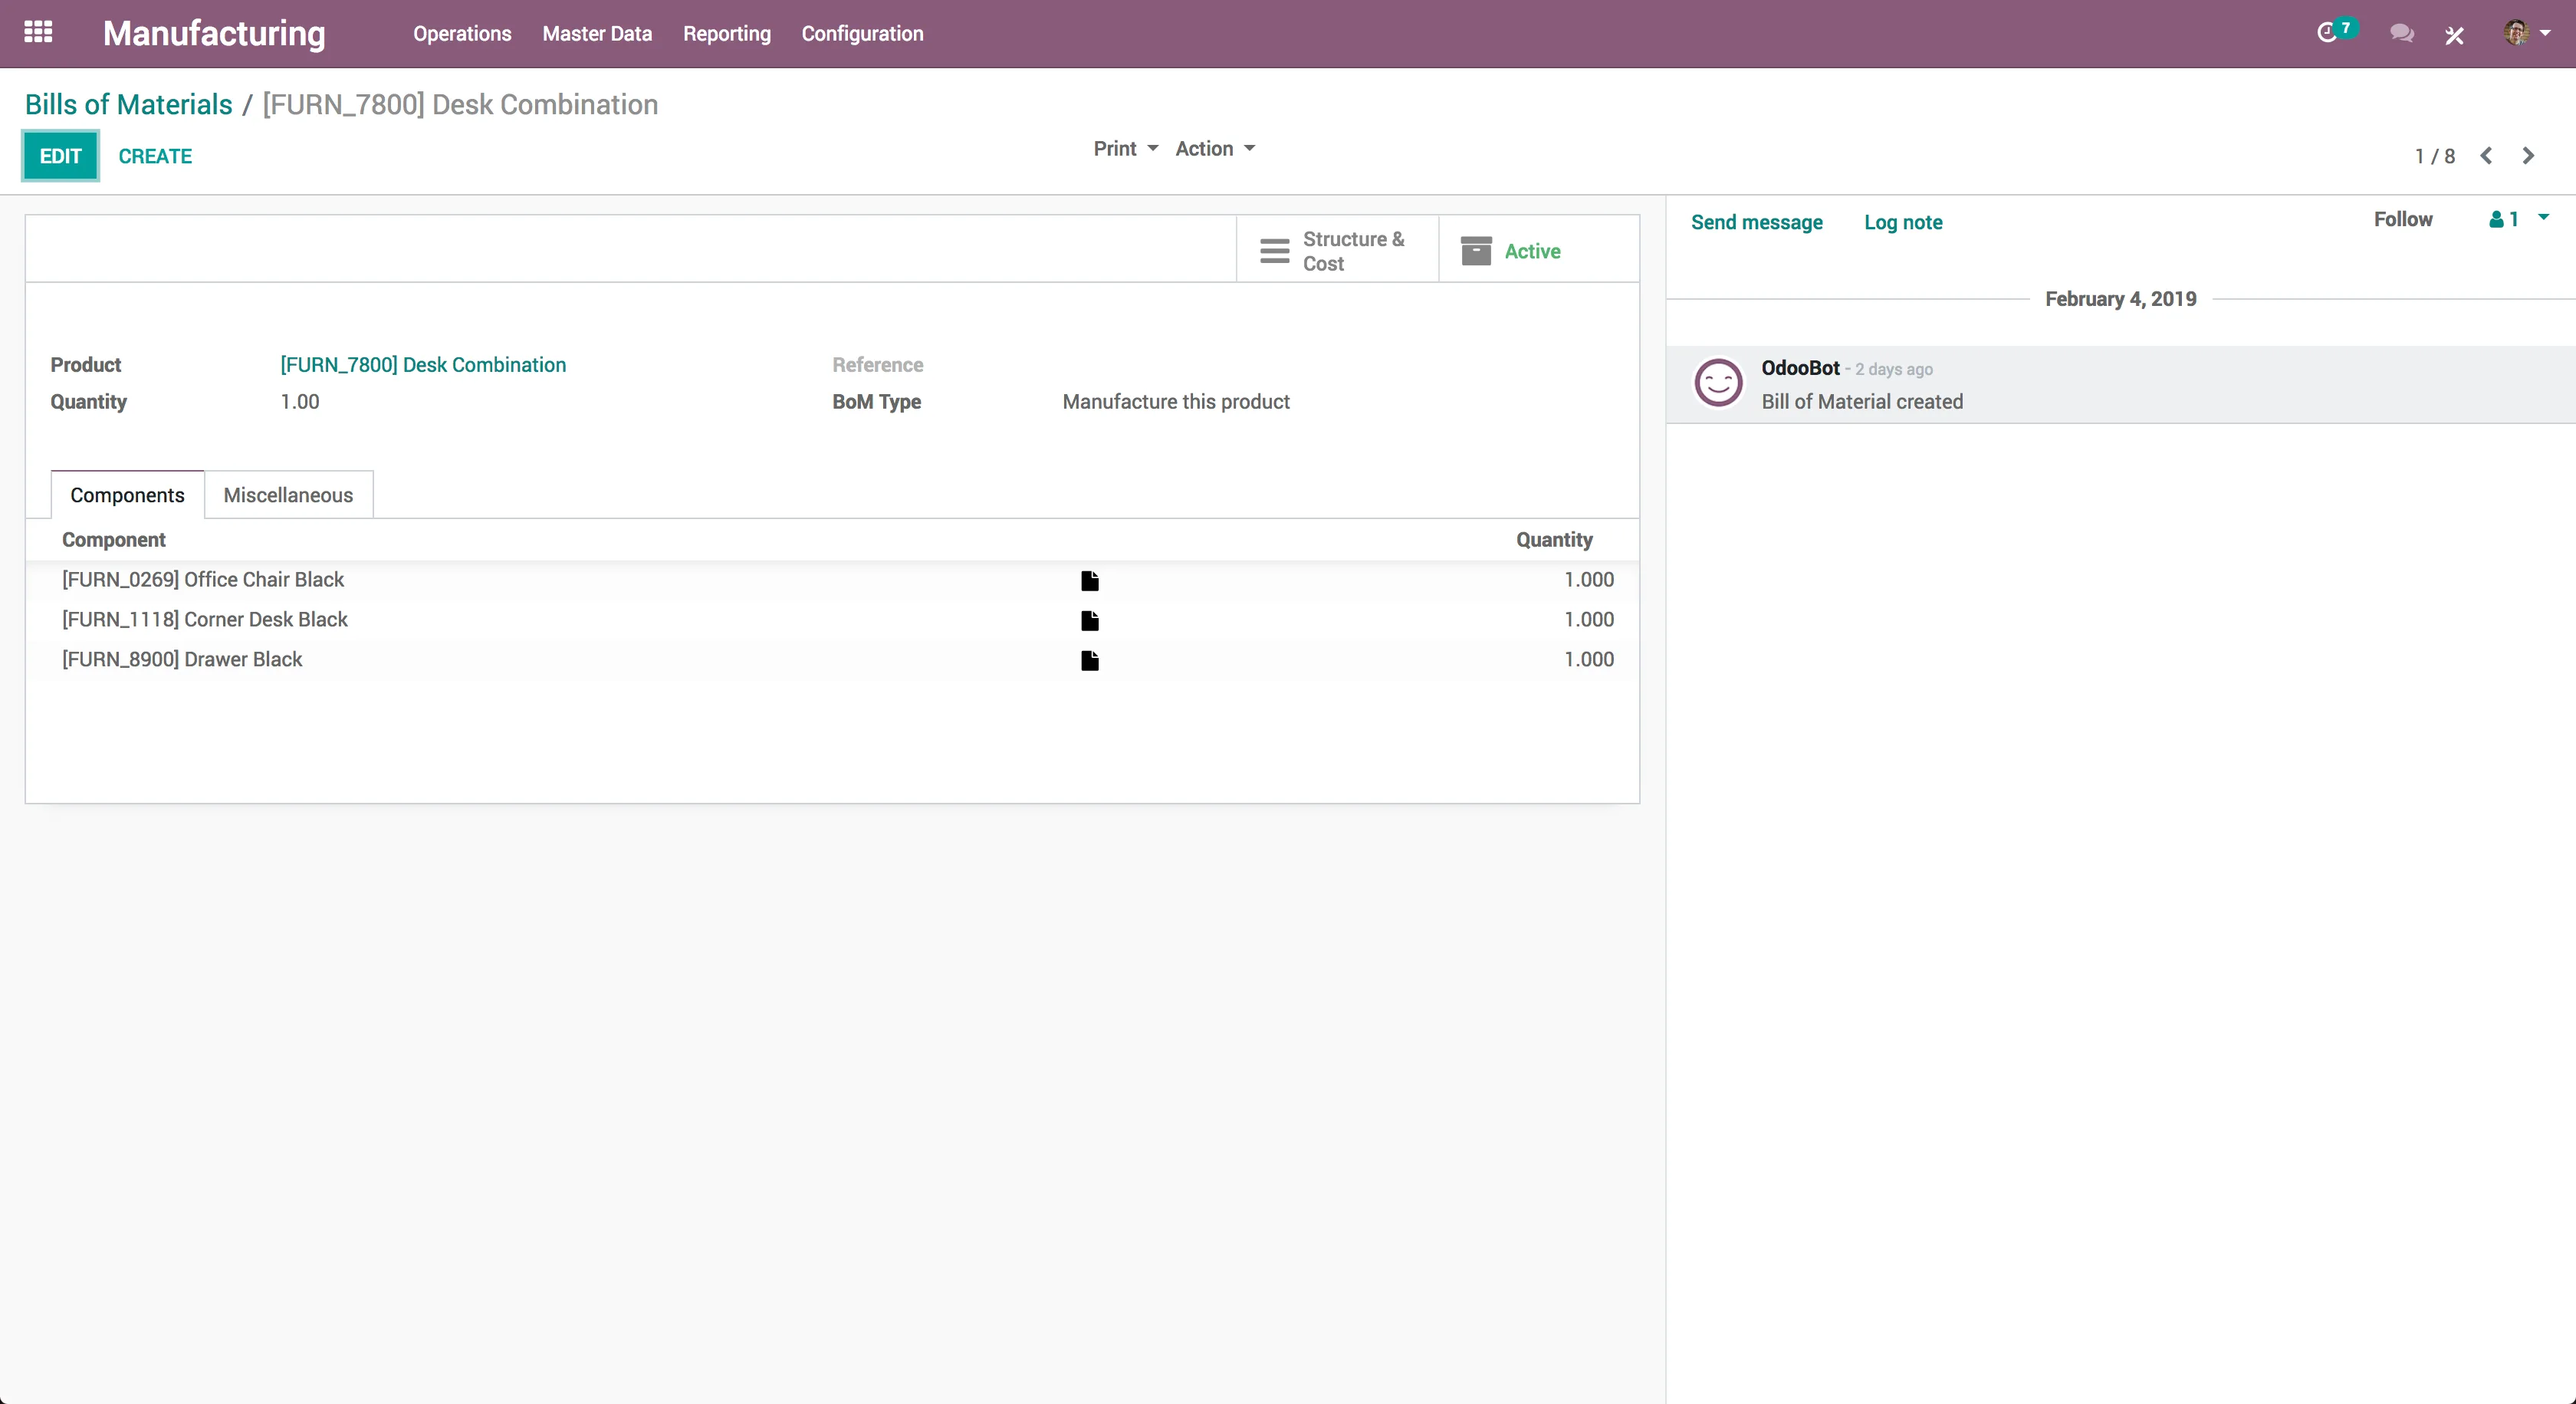Open attachment icon for Corner Desk Black row

point(1090,620)
